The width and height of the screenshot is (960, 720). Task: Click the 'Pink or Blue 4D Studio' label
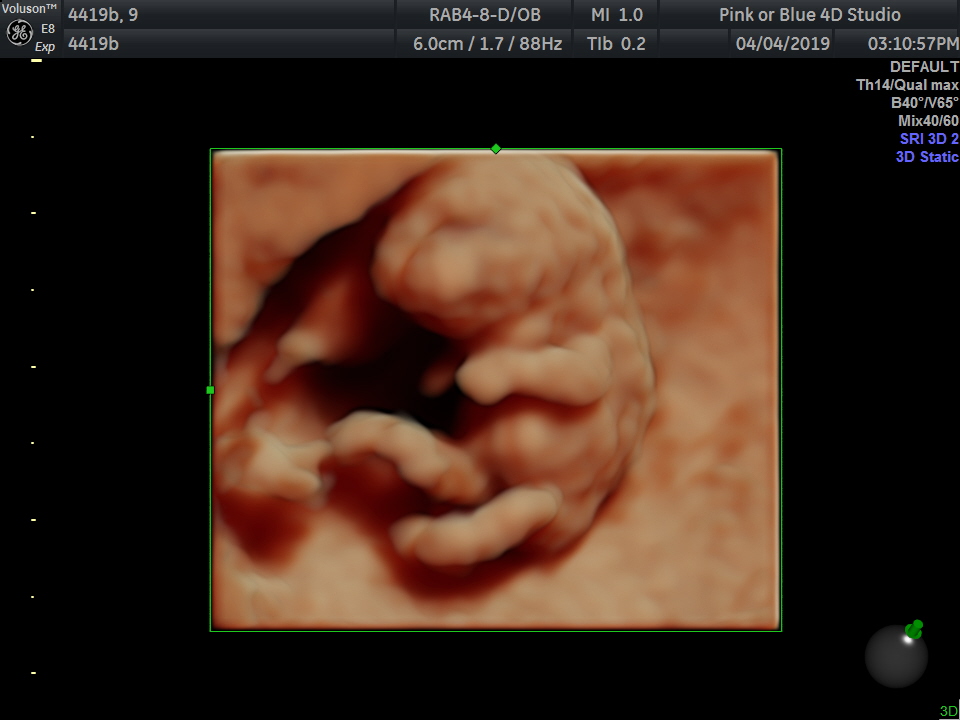[x=809, y=15]
